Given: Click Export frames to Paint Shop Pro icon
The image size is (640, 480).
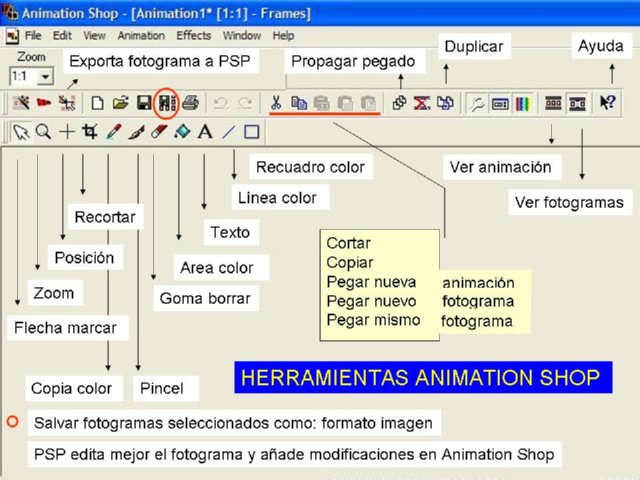Looking at the screenshot, I should pos(67,103).
